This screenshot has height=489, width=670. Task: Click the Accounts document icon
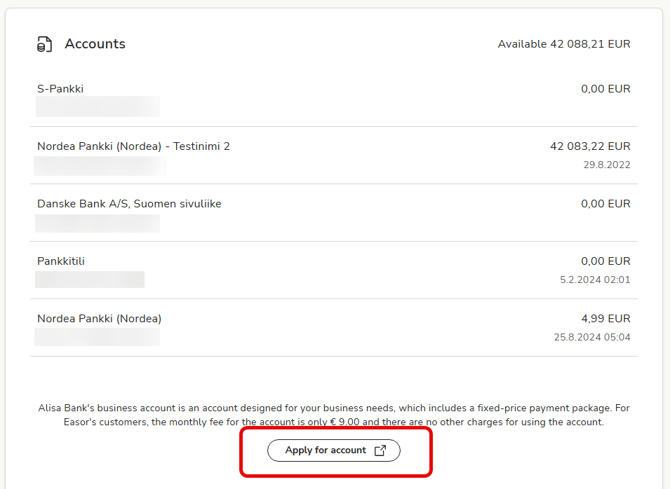pyautogui.click(x=44, y=44)
